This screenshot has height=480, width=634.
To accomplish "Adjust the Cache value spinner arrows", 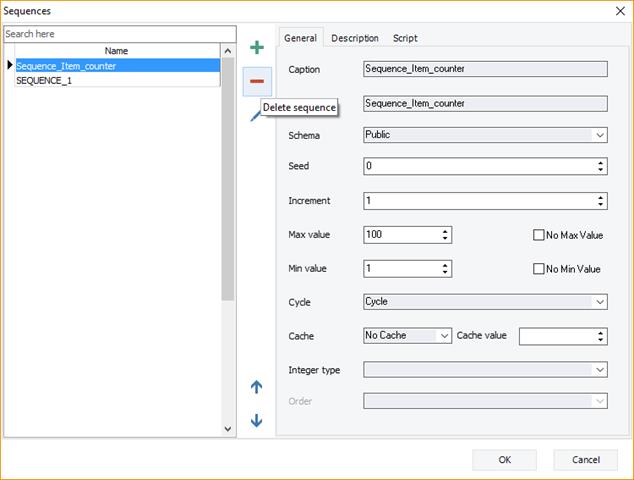I will click(600, 336).
